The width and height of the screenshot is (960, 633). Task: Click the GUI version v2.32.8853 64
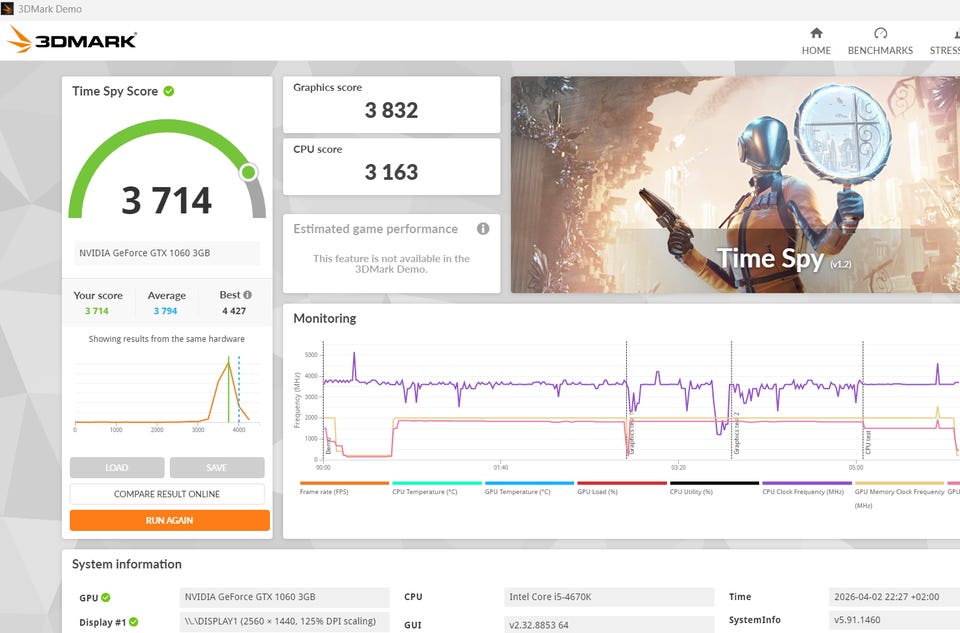[x=609, y=624]
